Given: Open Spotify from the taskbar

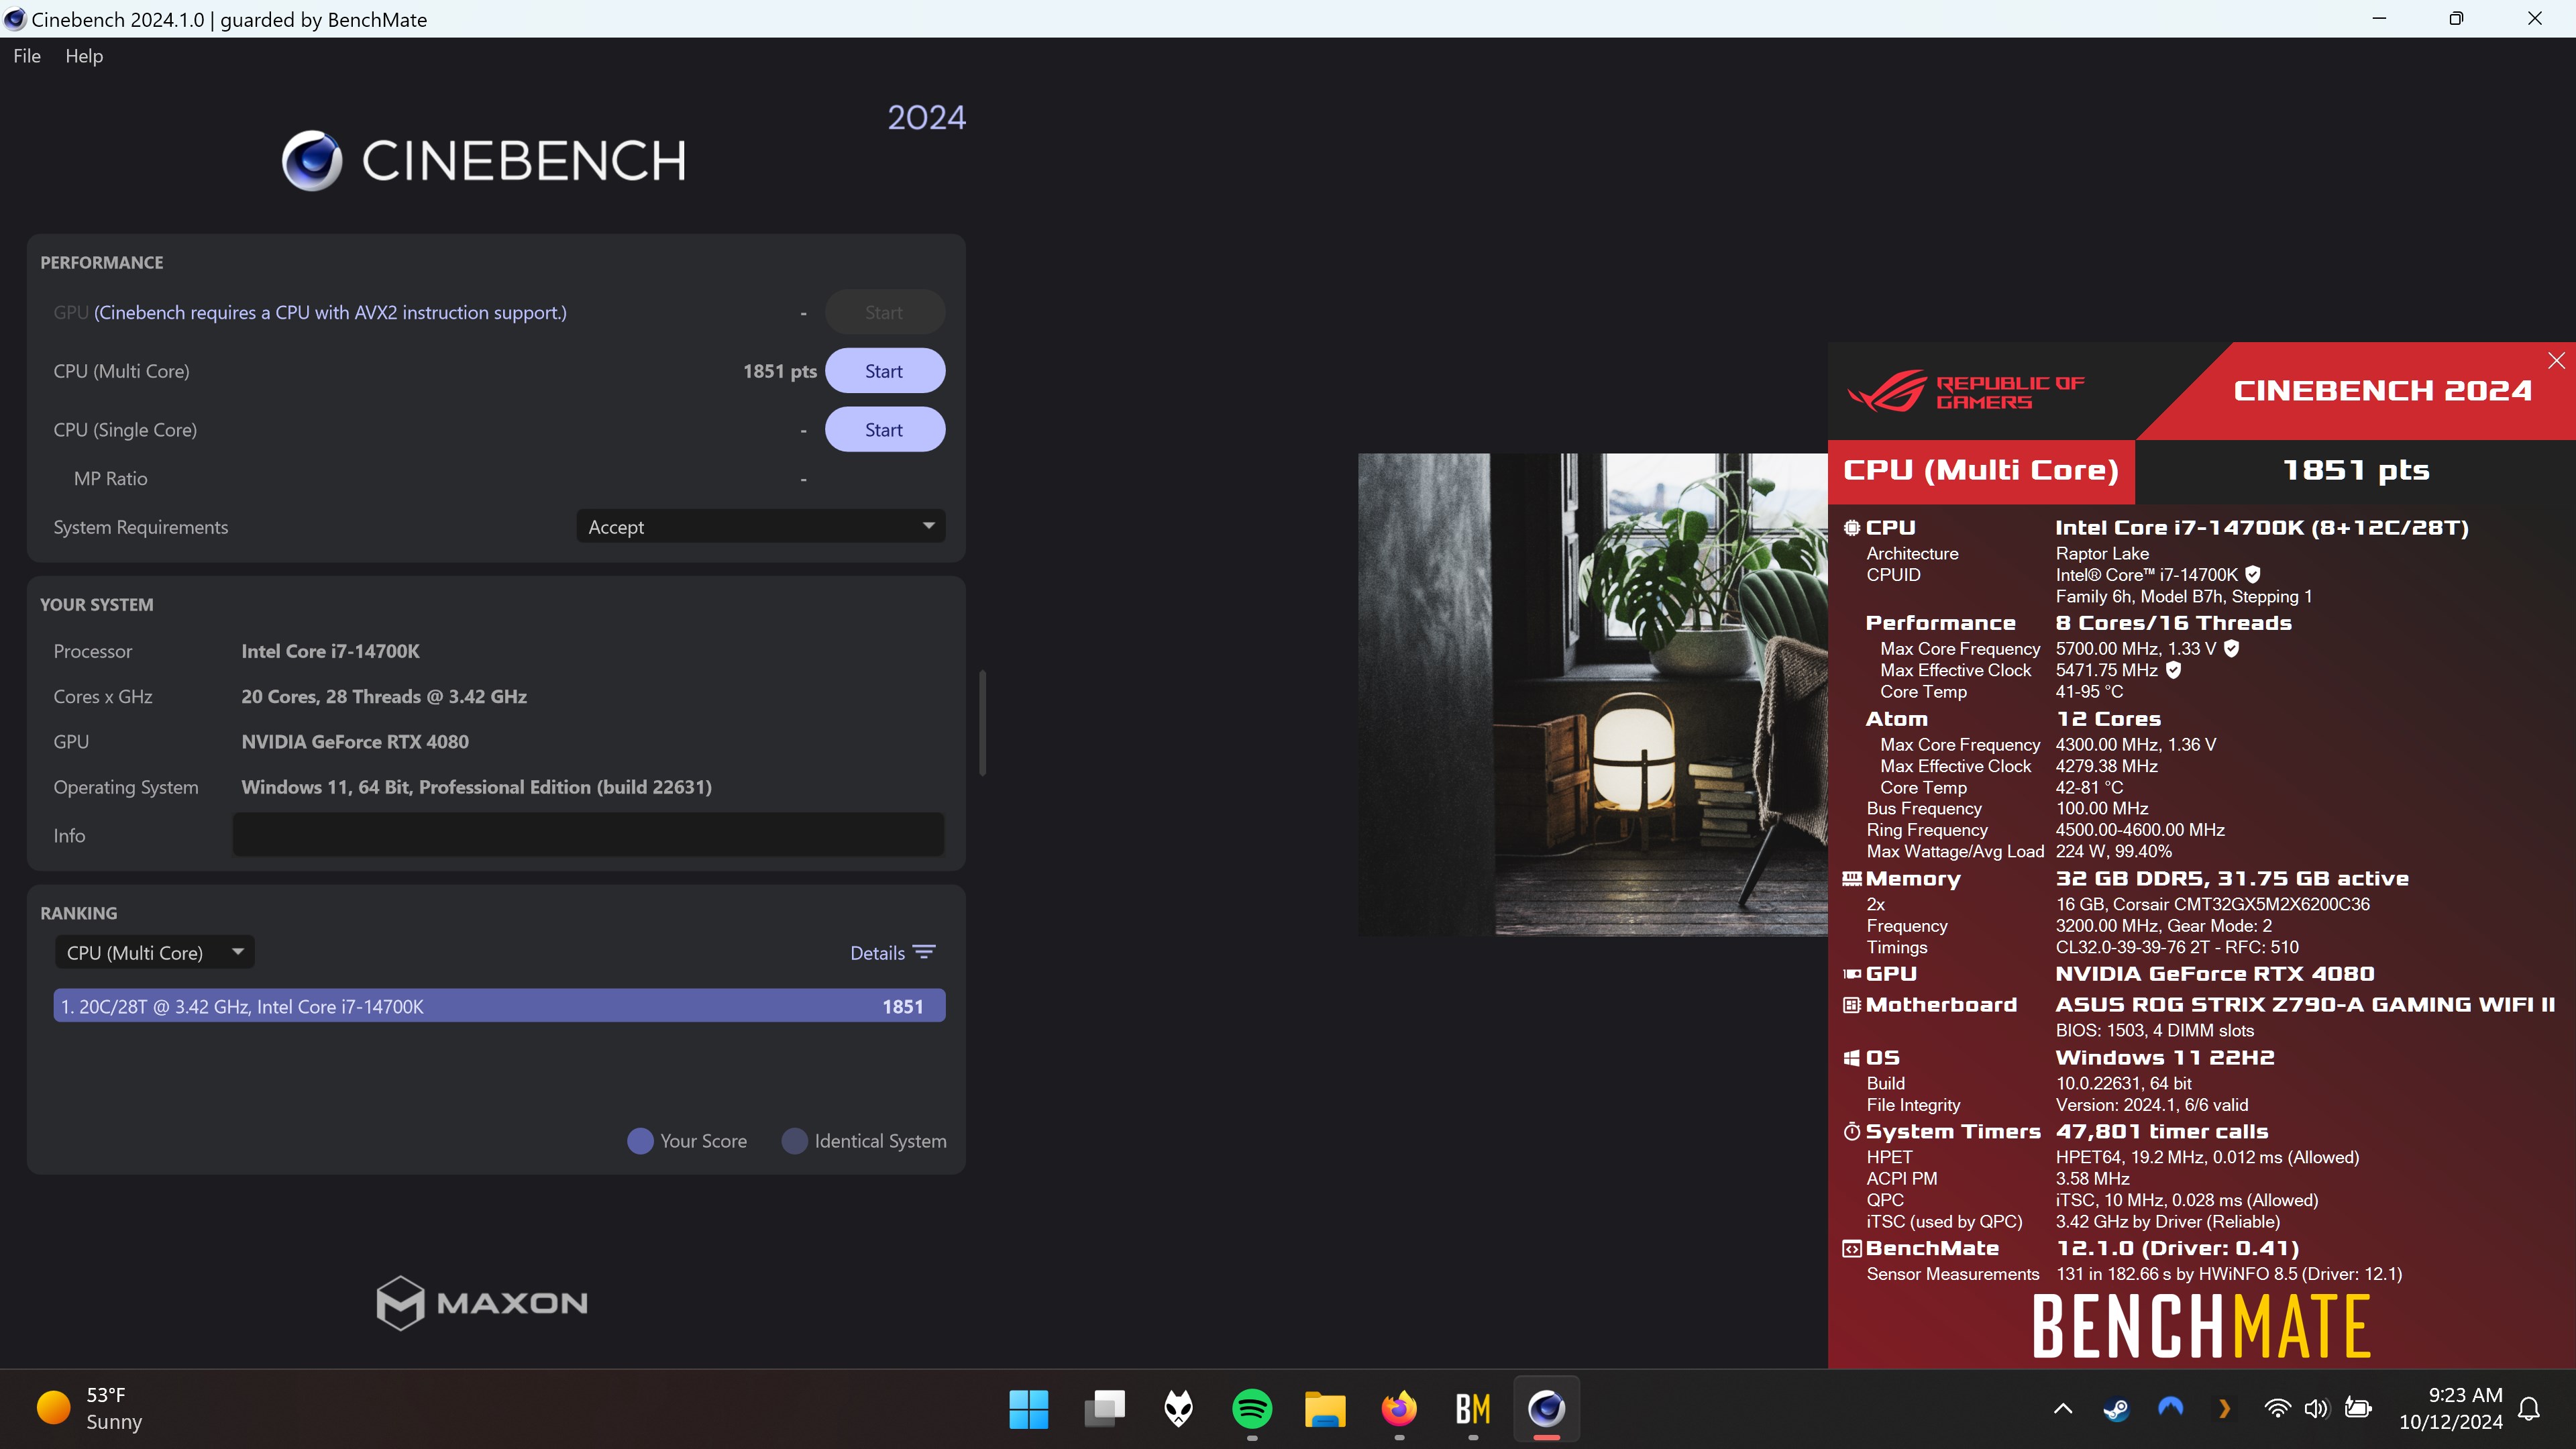Looking at the screenshot, I should tap(1252, 1409).
